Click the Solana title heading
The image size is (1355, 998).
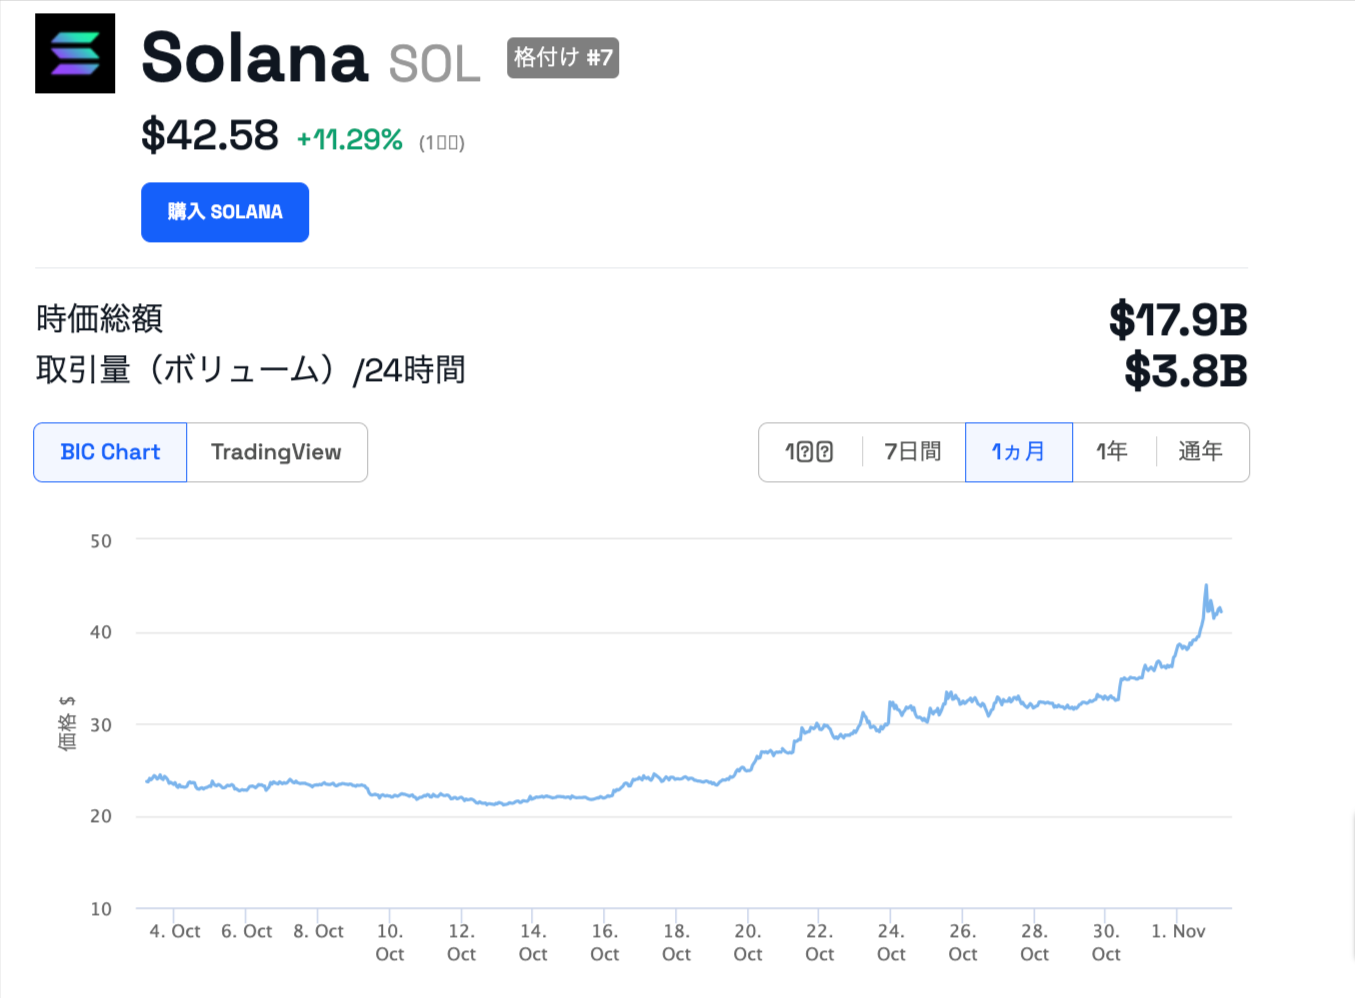point(255,58)
